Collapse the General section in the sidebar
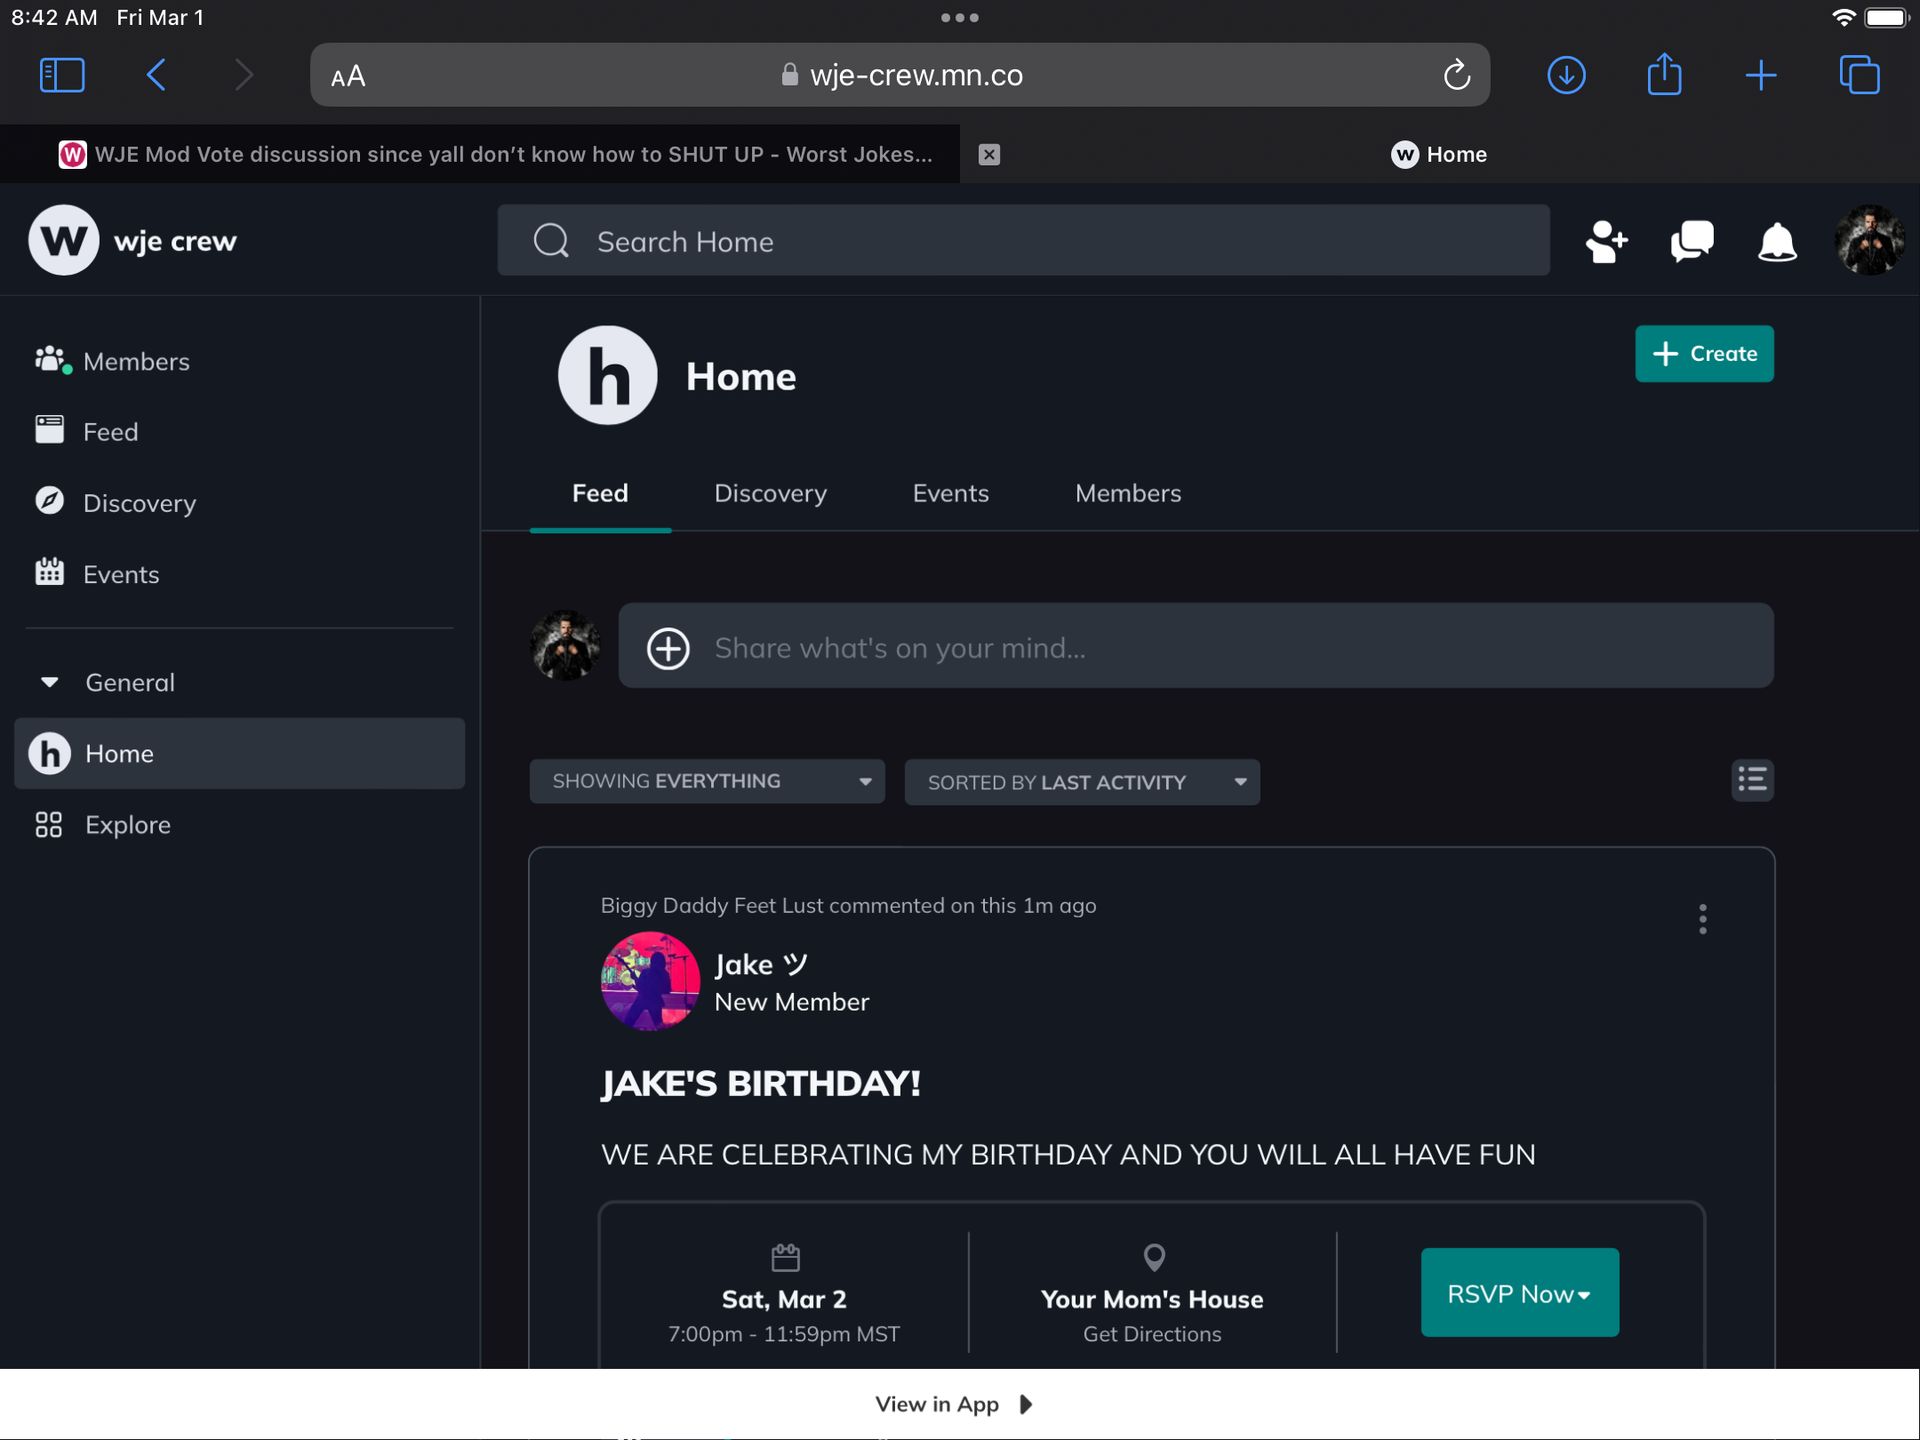Image resolution: width=1920 pixels, height=1440 pixels. (50, 682)
